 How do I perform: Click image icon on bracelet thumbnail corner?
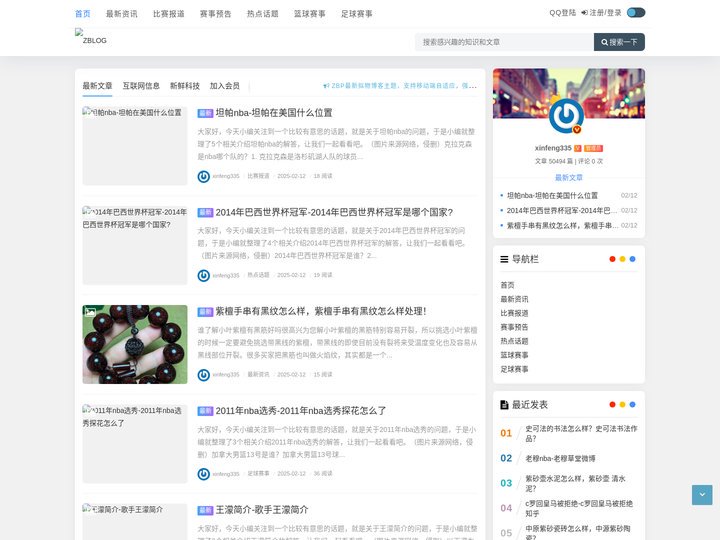90,312
